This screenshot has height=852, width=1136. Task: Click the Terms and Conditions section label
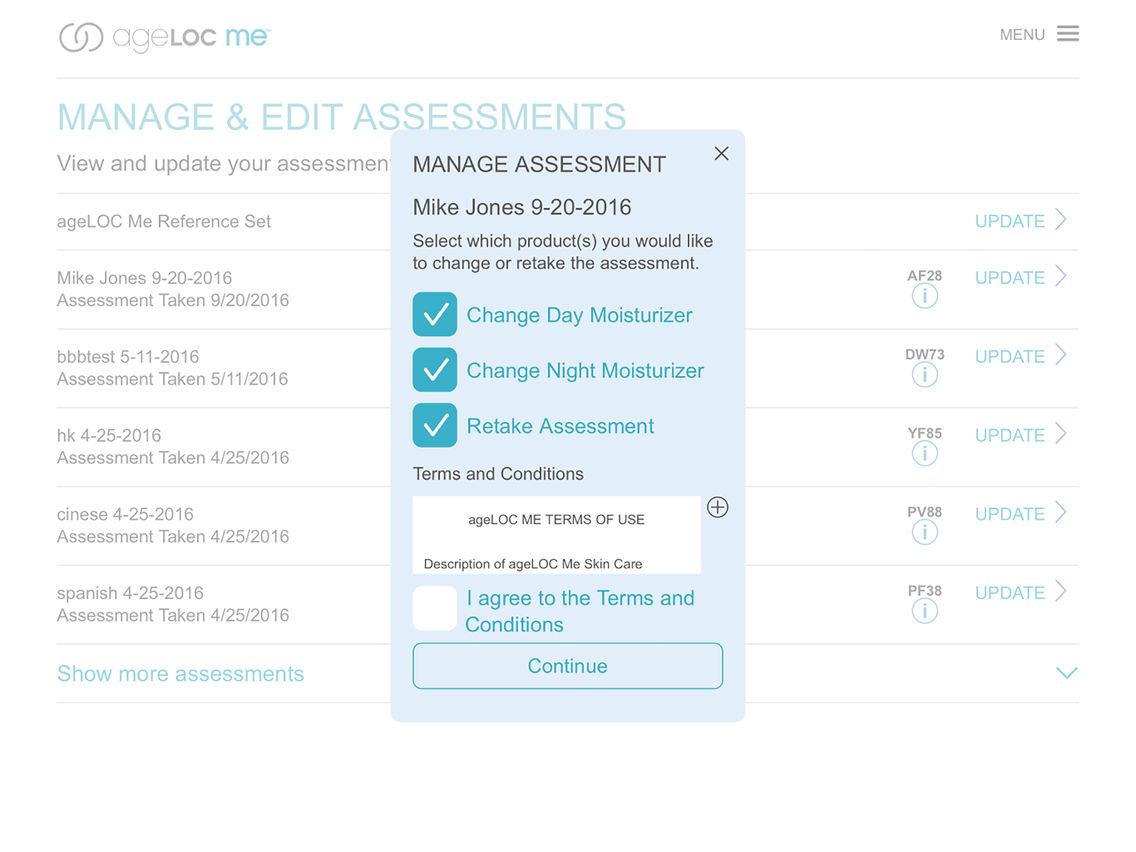coord(498,474)
